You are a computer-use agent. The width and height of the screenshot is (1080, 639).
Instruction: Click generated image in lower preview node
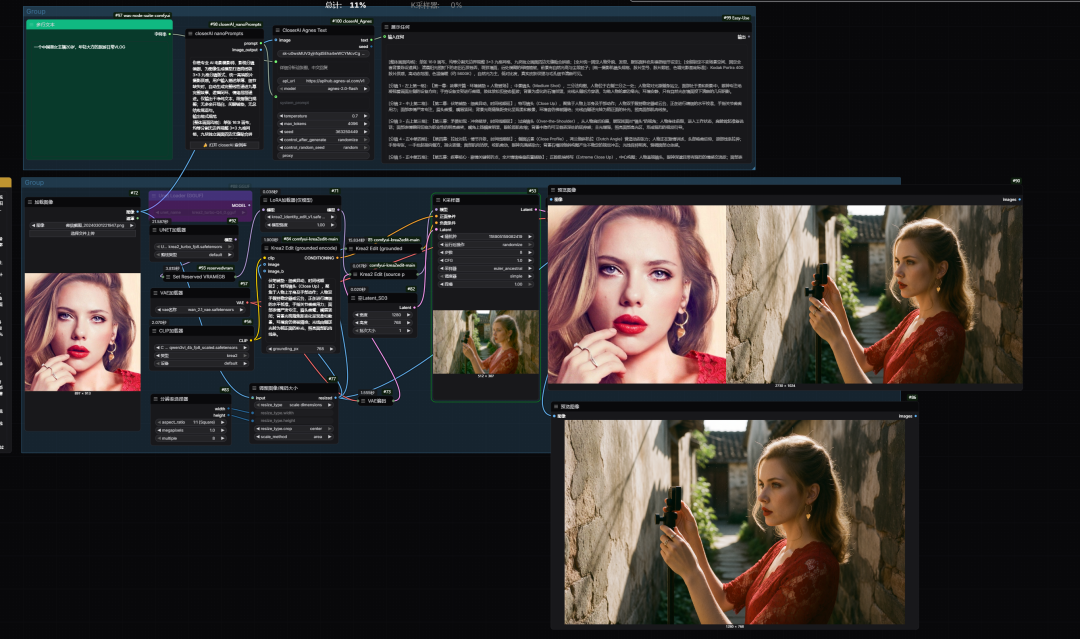(x=735, y=522)
